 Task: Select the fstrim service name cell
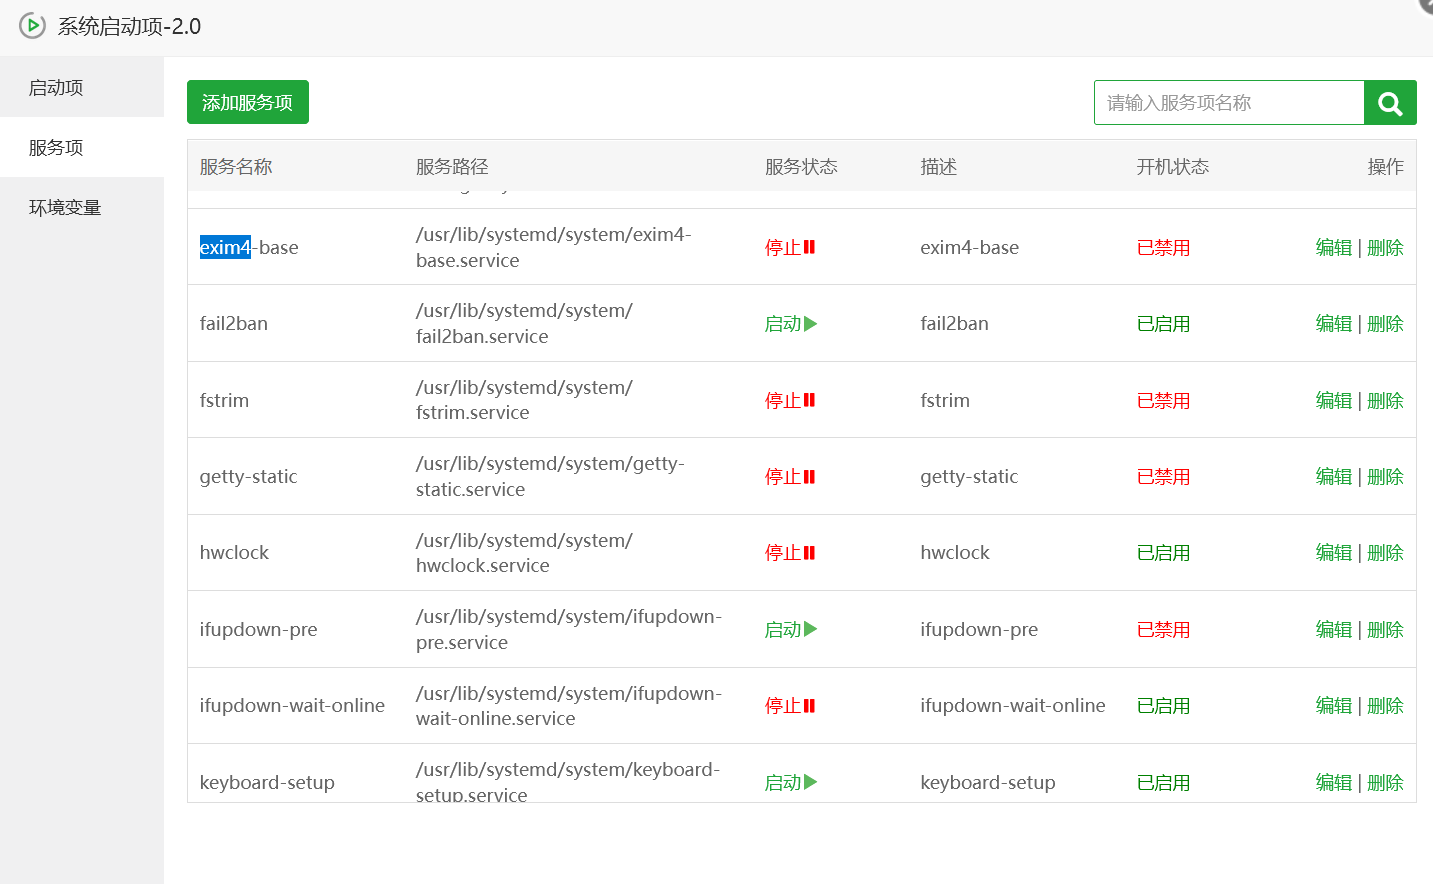click(x=224, y=400)
